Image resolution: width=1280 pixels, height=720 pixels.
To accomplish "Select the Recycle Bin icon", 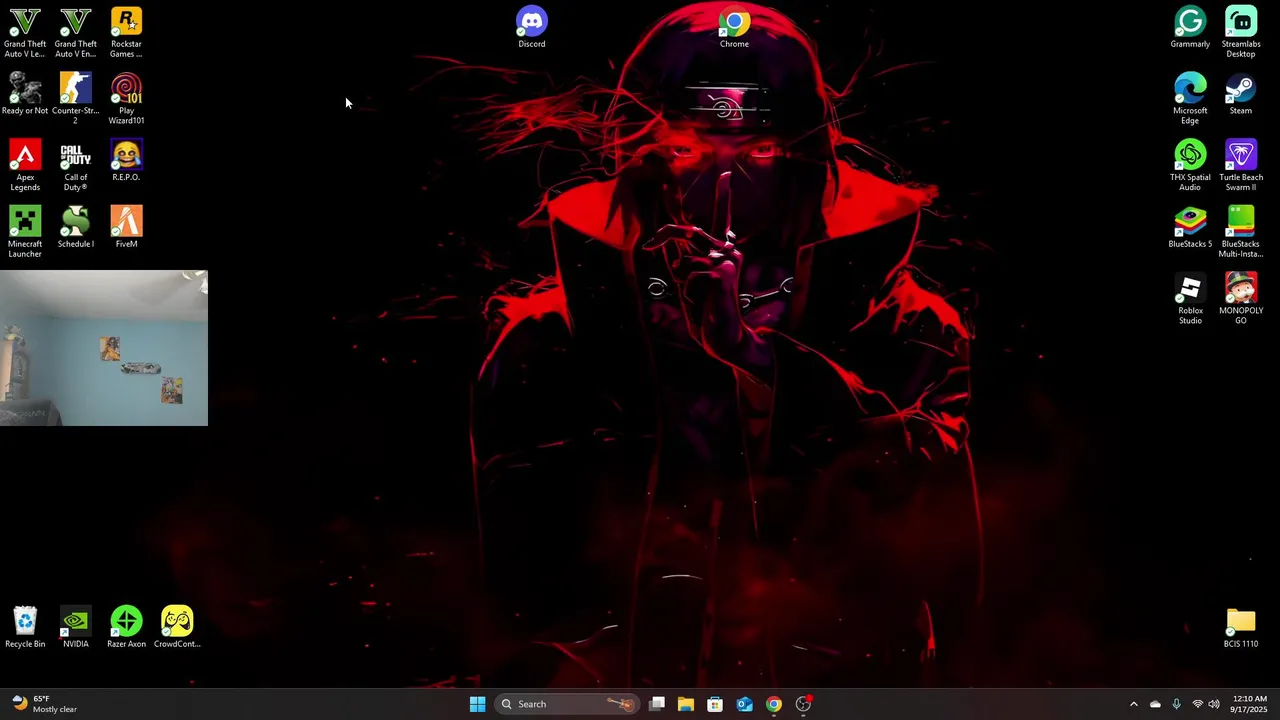I will 25,628.
